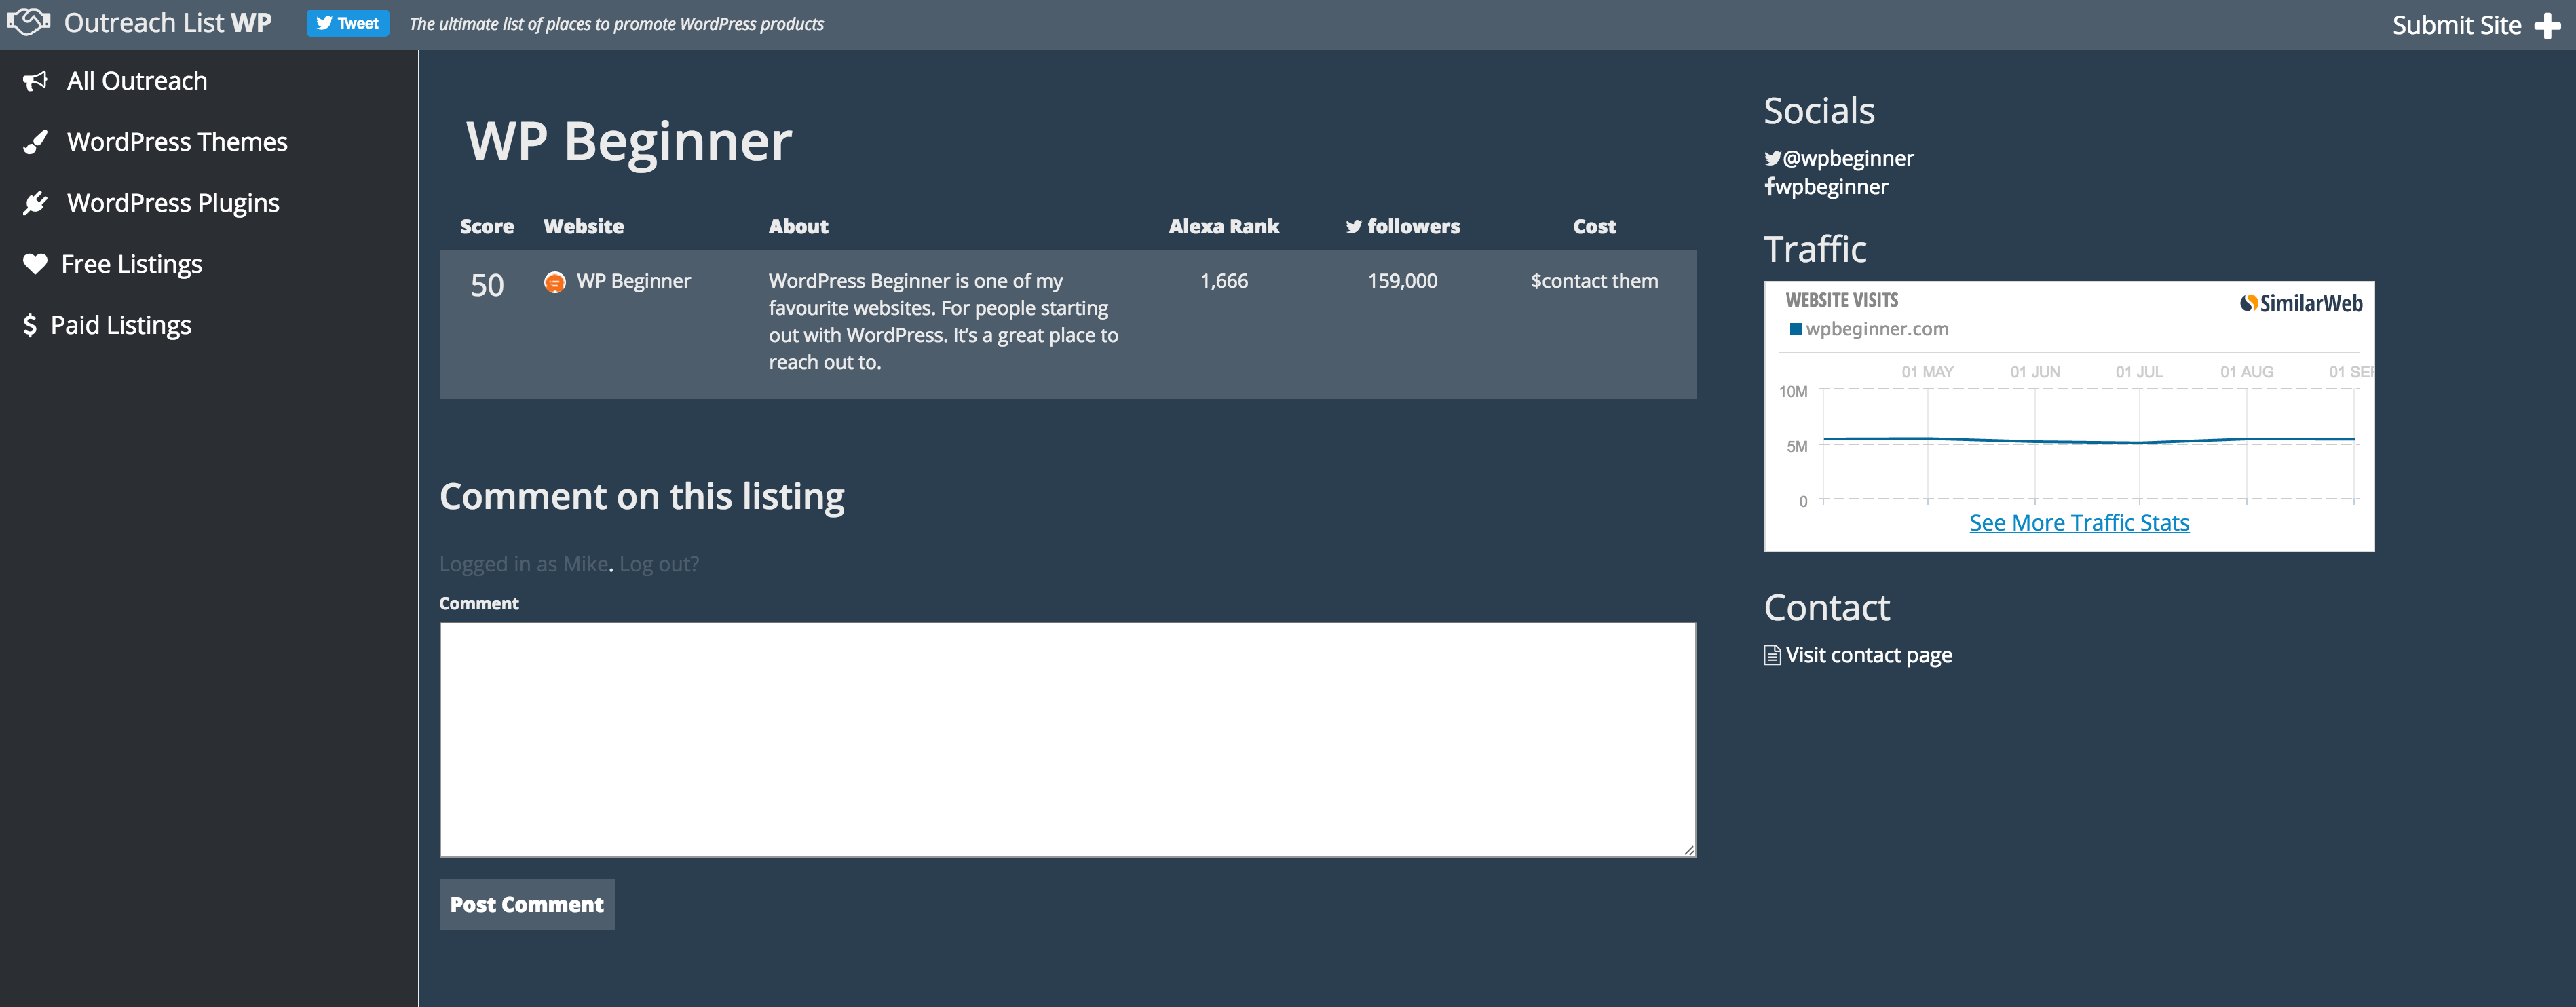Image resolution: width=2576 pixels, height=1007 pixels.
Task: Click the orange WP Beginner favicon
Action: pyautogui.click(x=554, y=282)
